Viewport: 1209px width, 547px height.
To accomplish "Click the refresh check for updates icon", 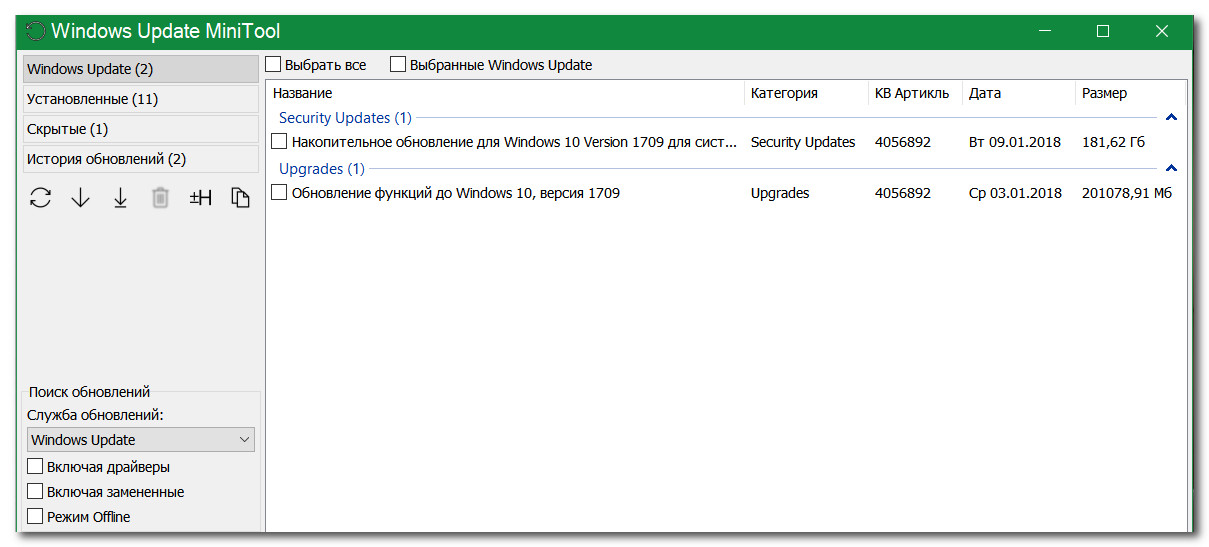I will coord(40,198).
